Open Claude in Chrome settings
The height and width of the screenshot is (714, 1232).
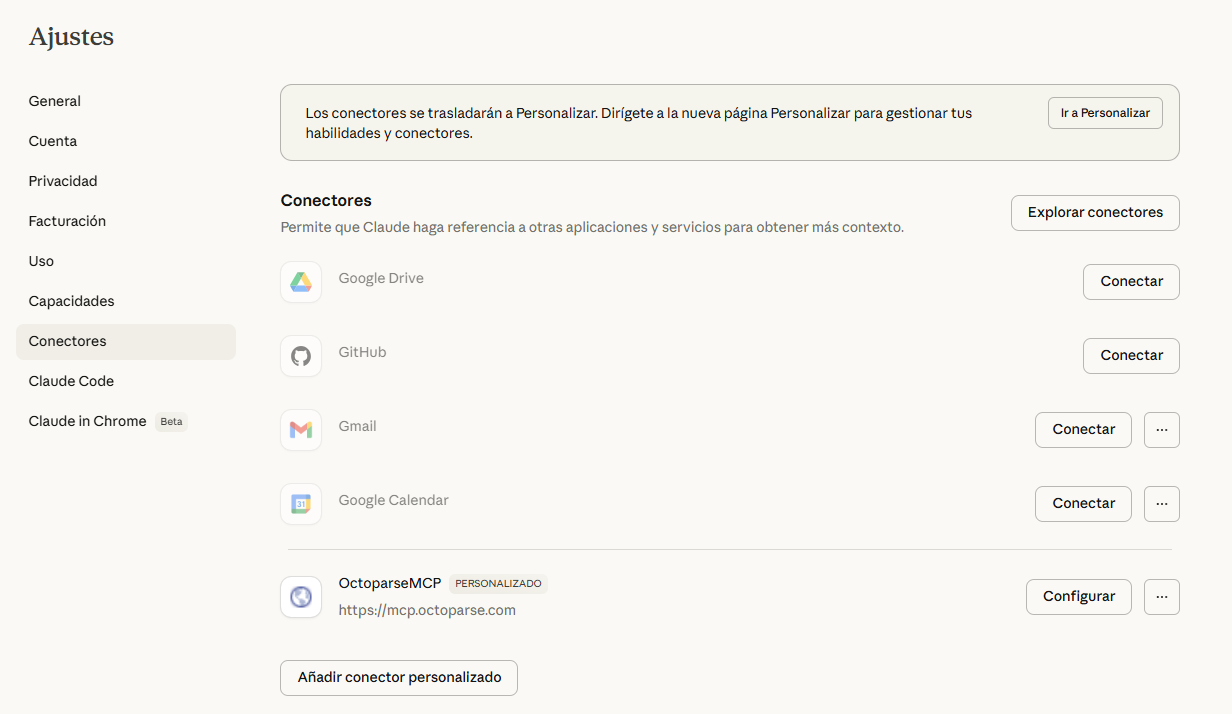88,421
